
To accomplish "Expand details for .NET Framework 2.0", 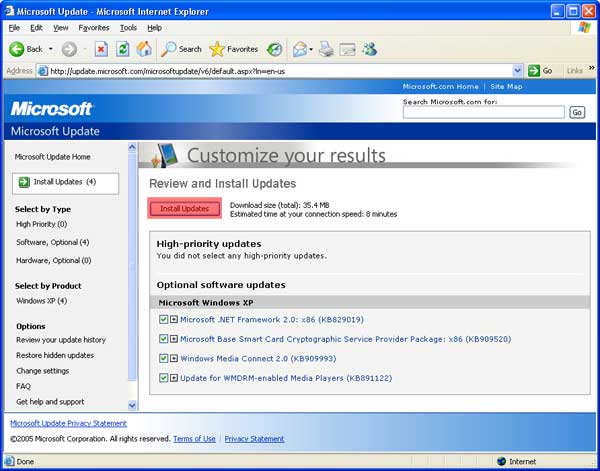I will [174, 319].
